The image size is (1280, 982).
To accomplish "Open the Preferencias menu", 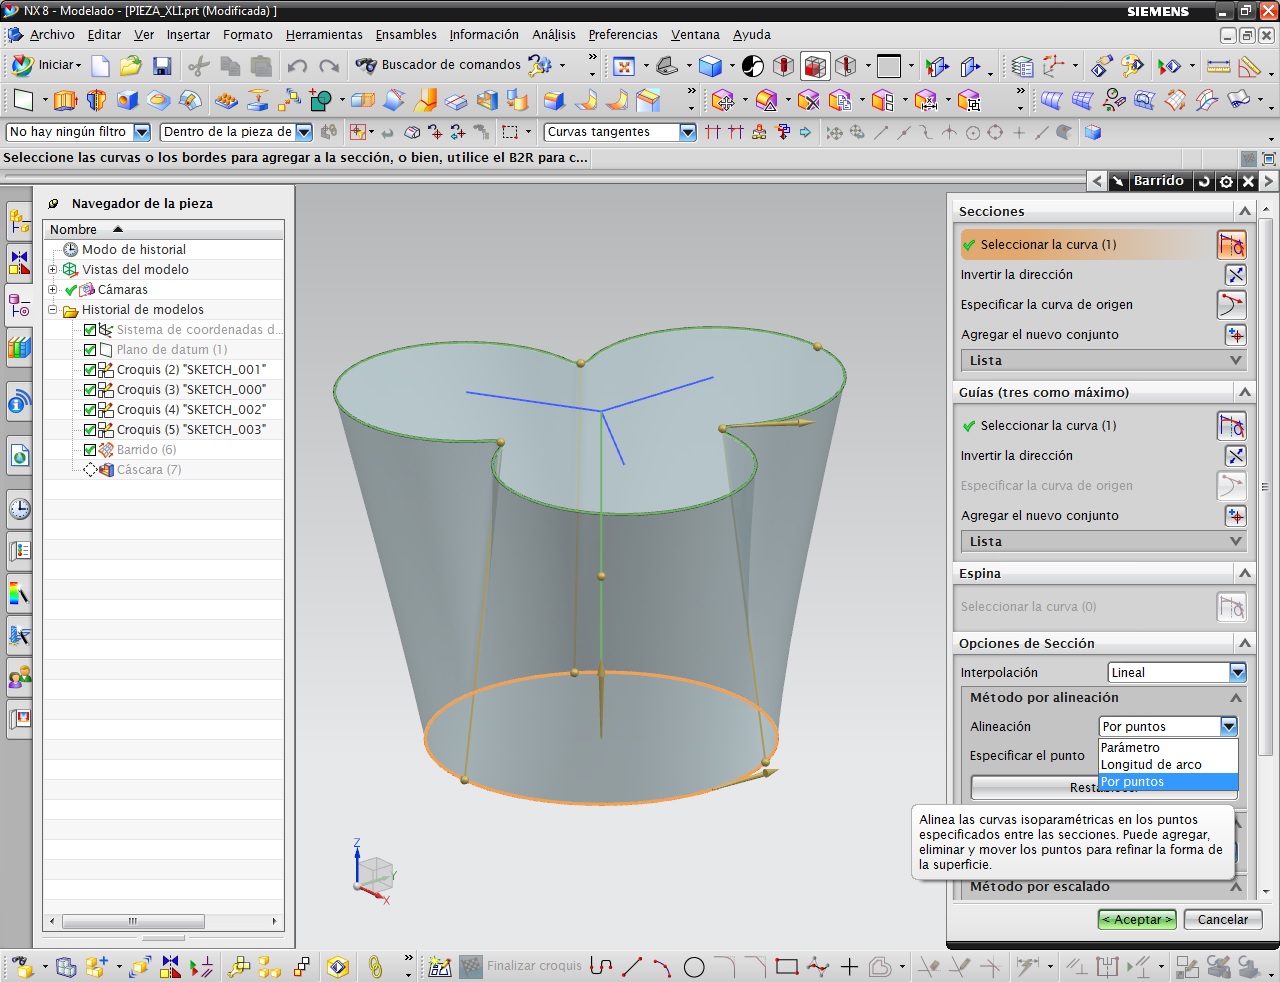I will (x=623, y=35).
